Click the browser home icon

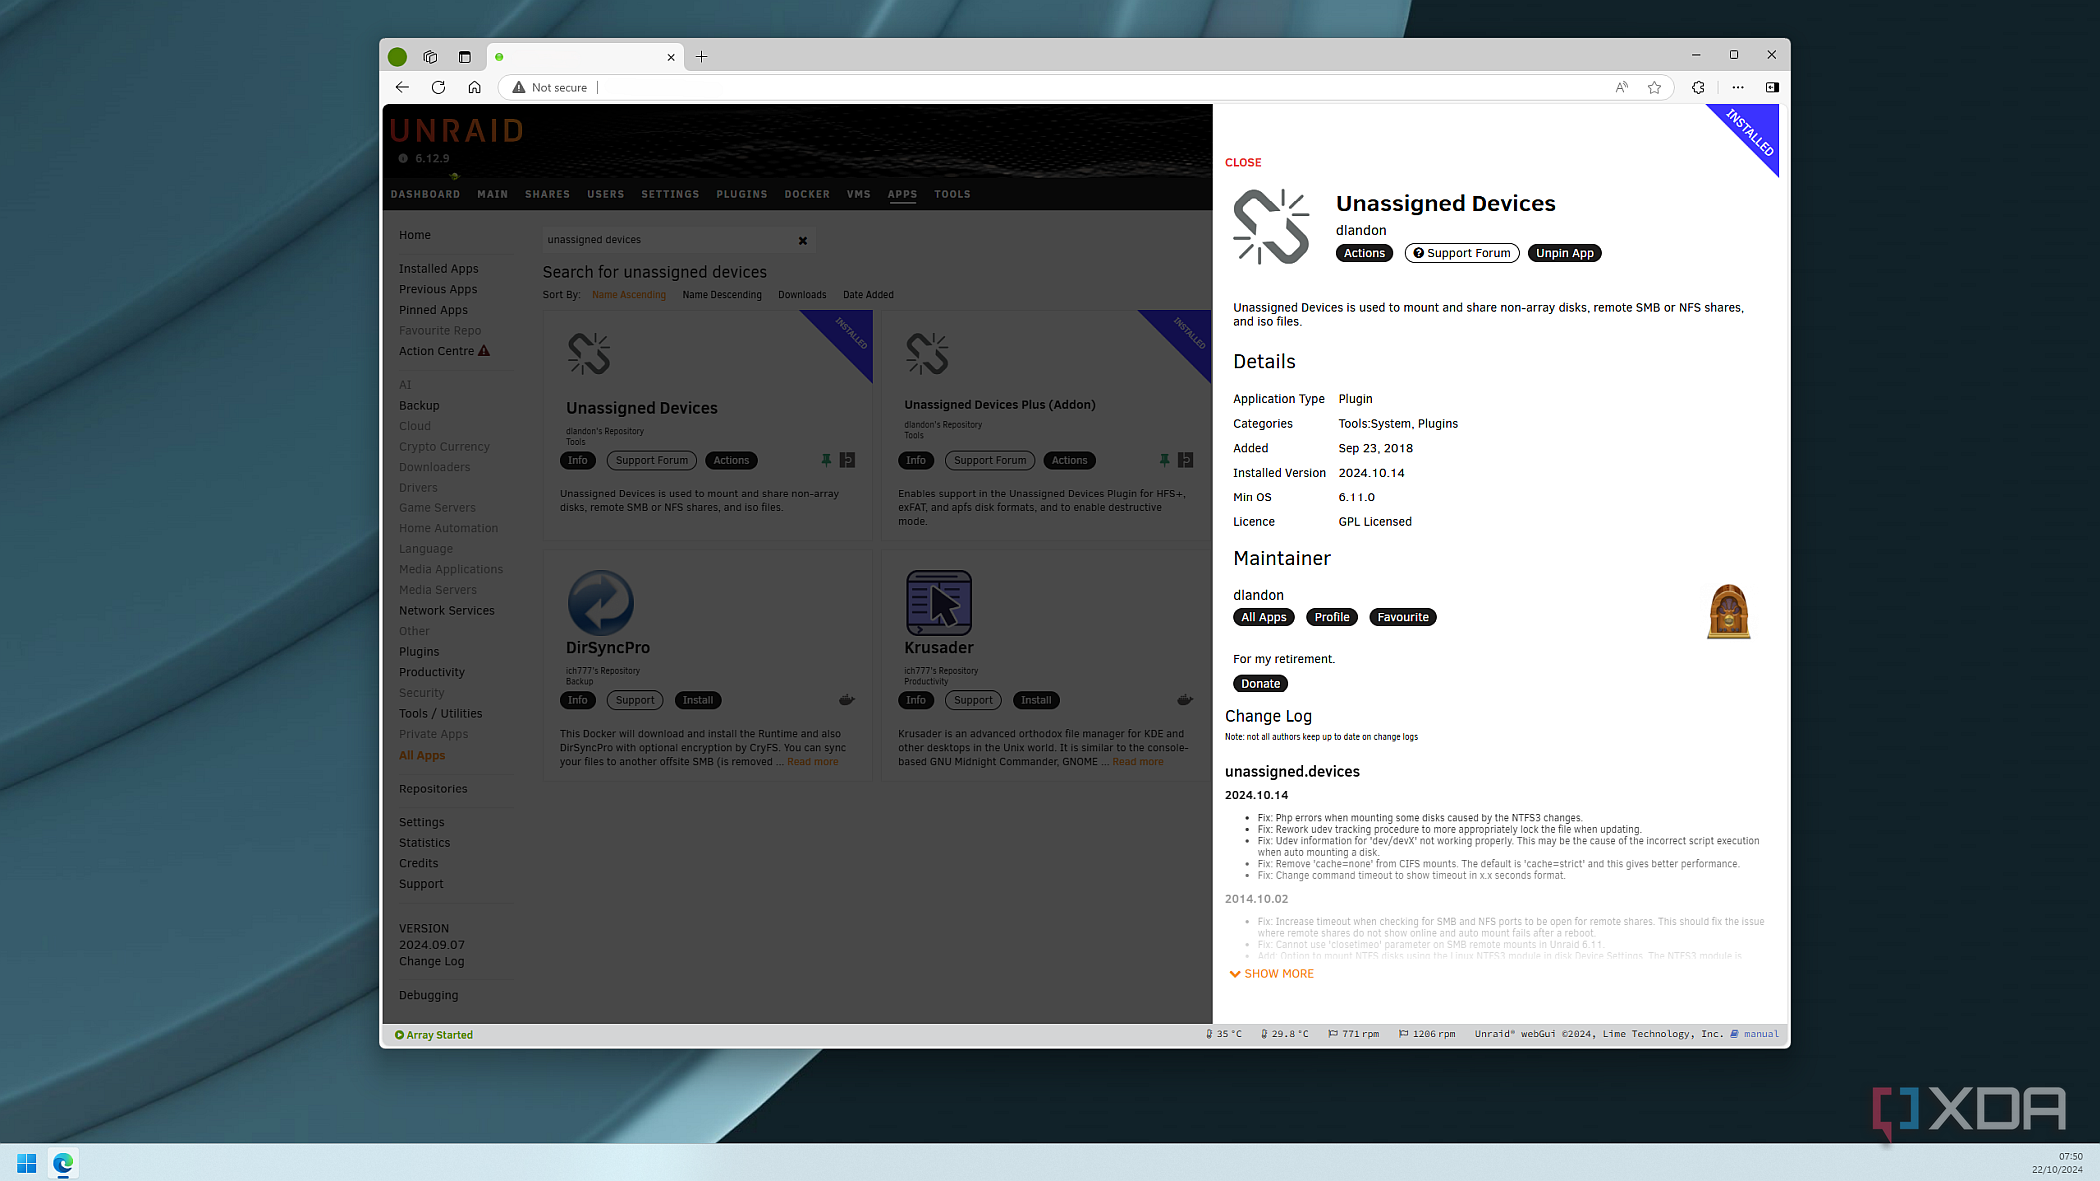pos(474,87)
